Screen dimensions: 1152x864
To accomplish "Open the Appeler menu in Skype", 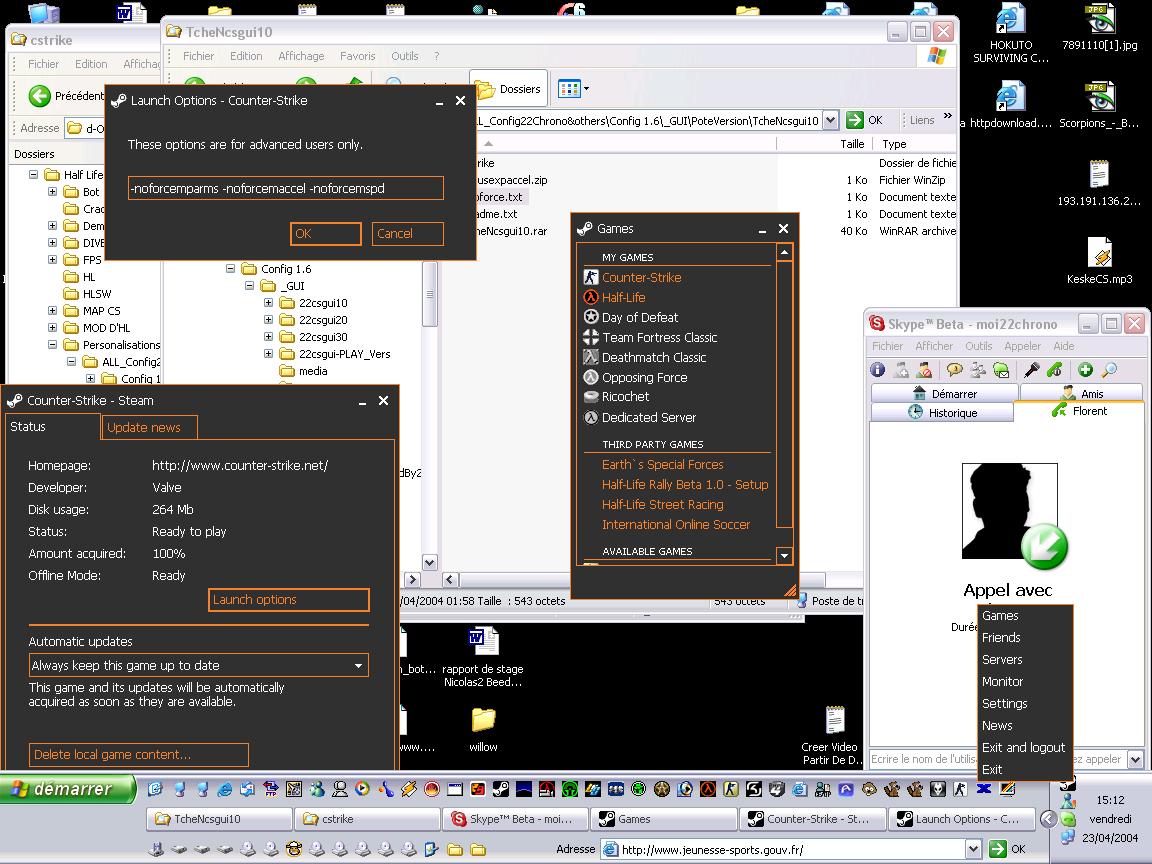I will pos(1022,346).
